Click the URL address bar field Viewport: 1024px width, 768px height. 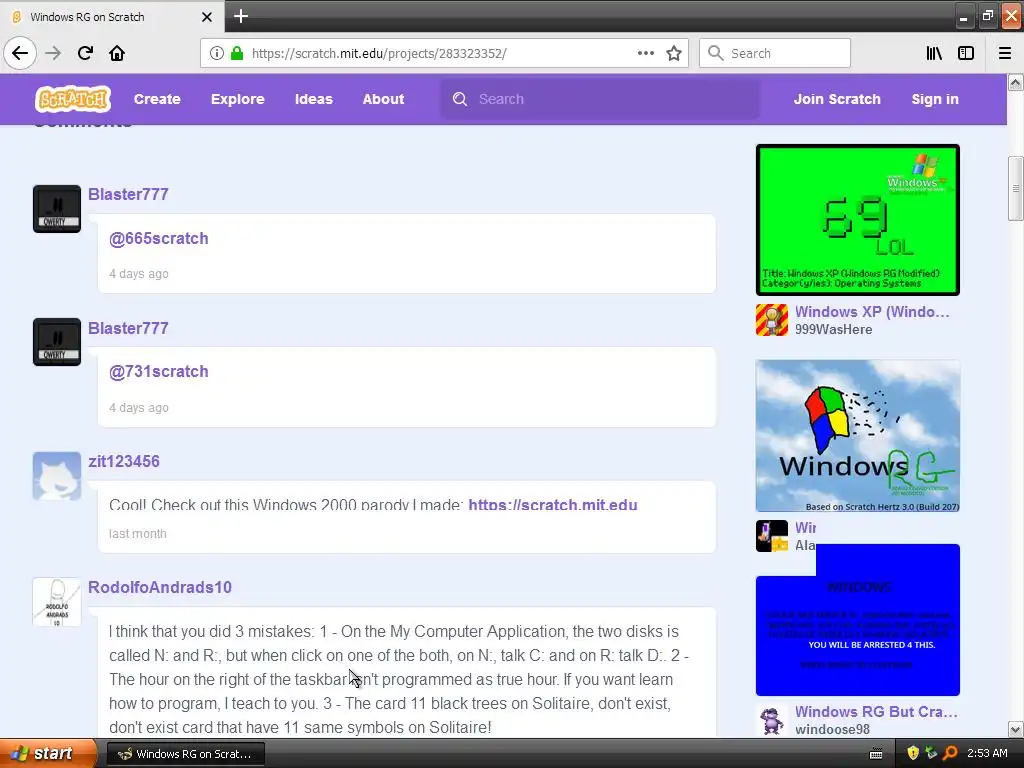coord(444,53)
